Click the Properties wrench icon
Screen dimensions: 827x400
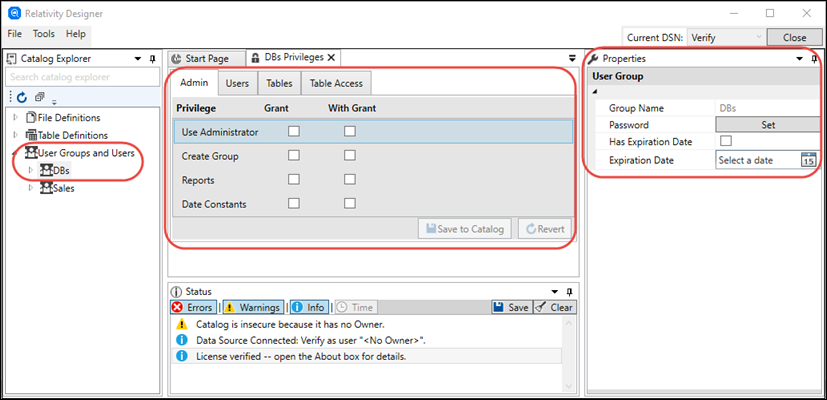[x=593, y=59]
